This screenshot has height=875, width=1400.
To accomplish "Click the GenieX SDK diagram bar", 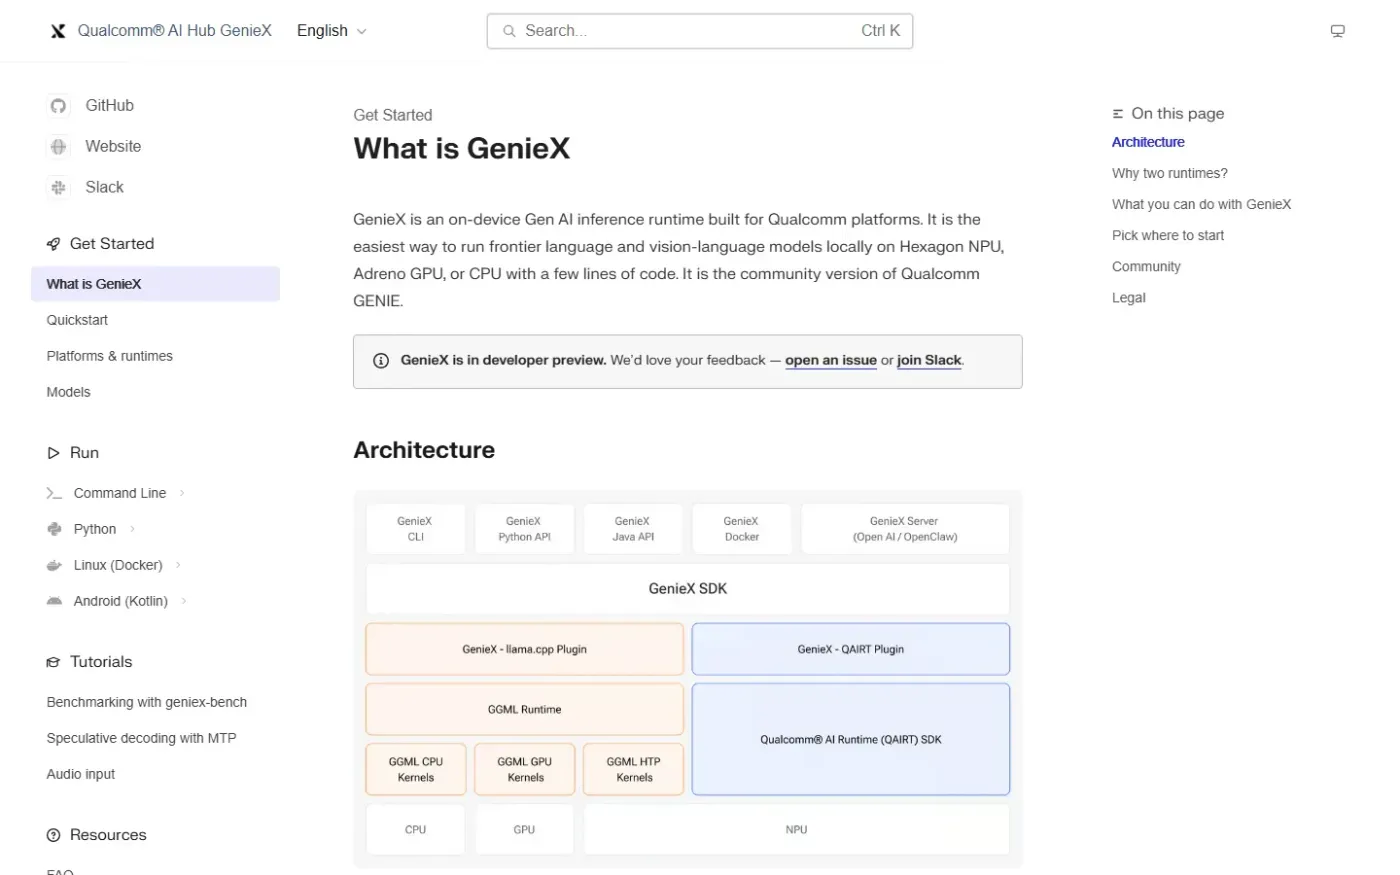I will pyautogui.click(x=688, y=589).
